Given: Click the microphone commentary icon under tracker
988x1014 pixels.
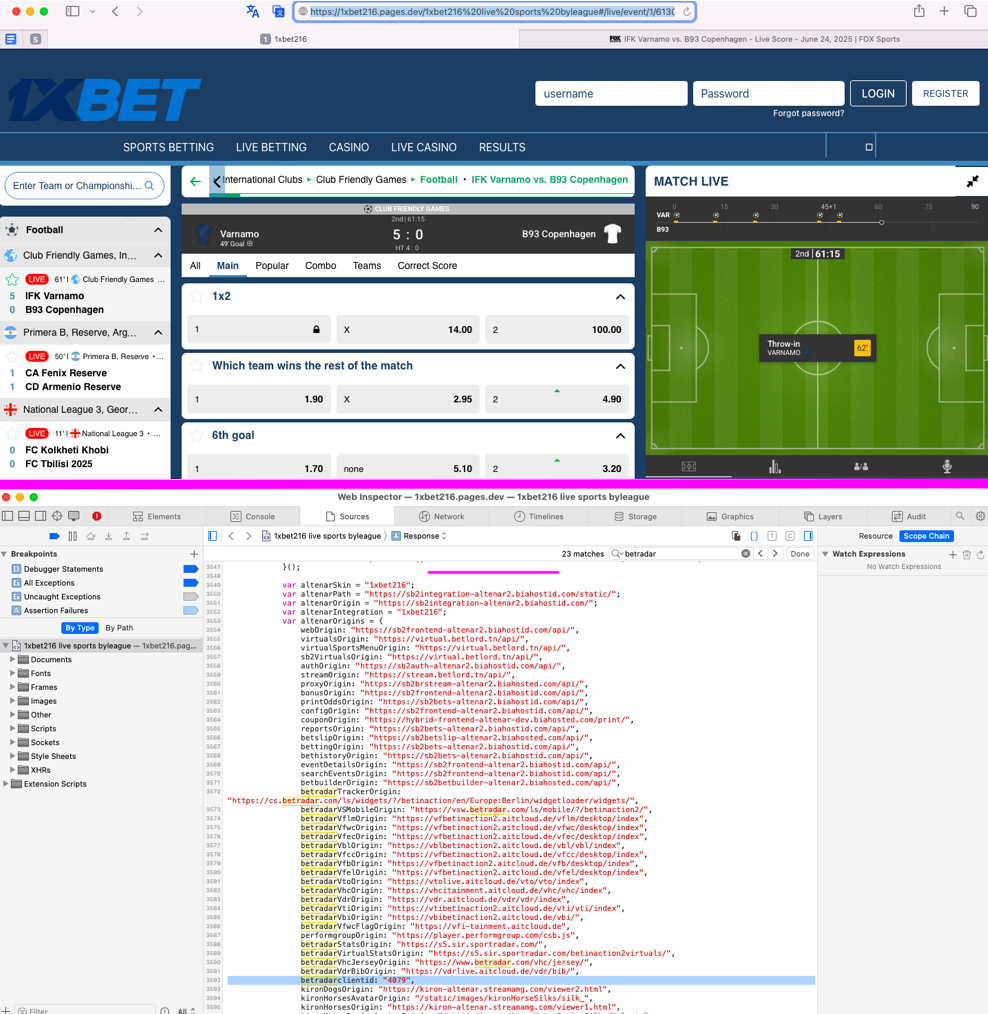Looking at the screenshot, I should (x=947, y=466).
